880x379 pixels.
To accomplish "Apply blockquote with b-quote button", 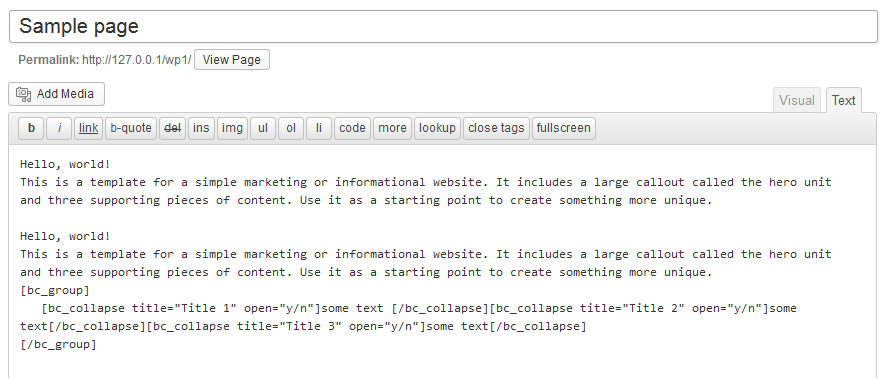I will click(131, 128).
